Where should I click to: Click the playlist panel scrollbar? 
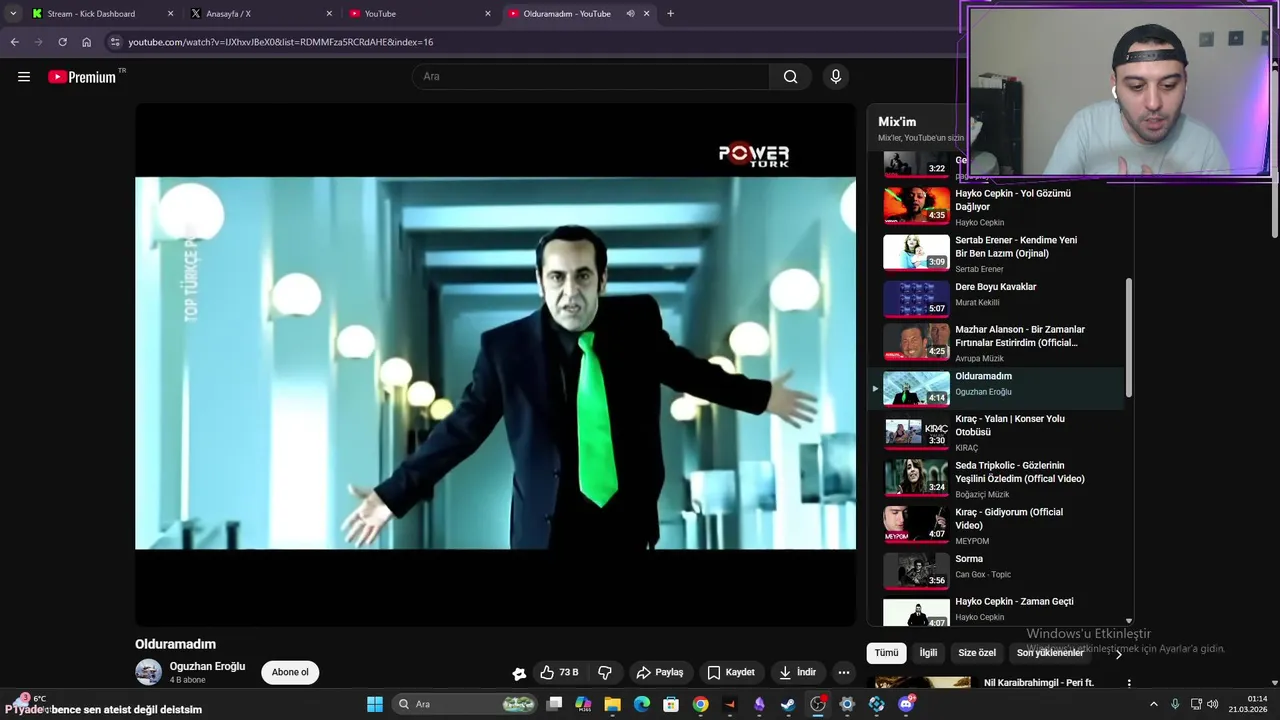(x=1129, y=338)
